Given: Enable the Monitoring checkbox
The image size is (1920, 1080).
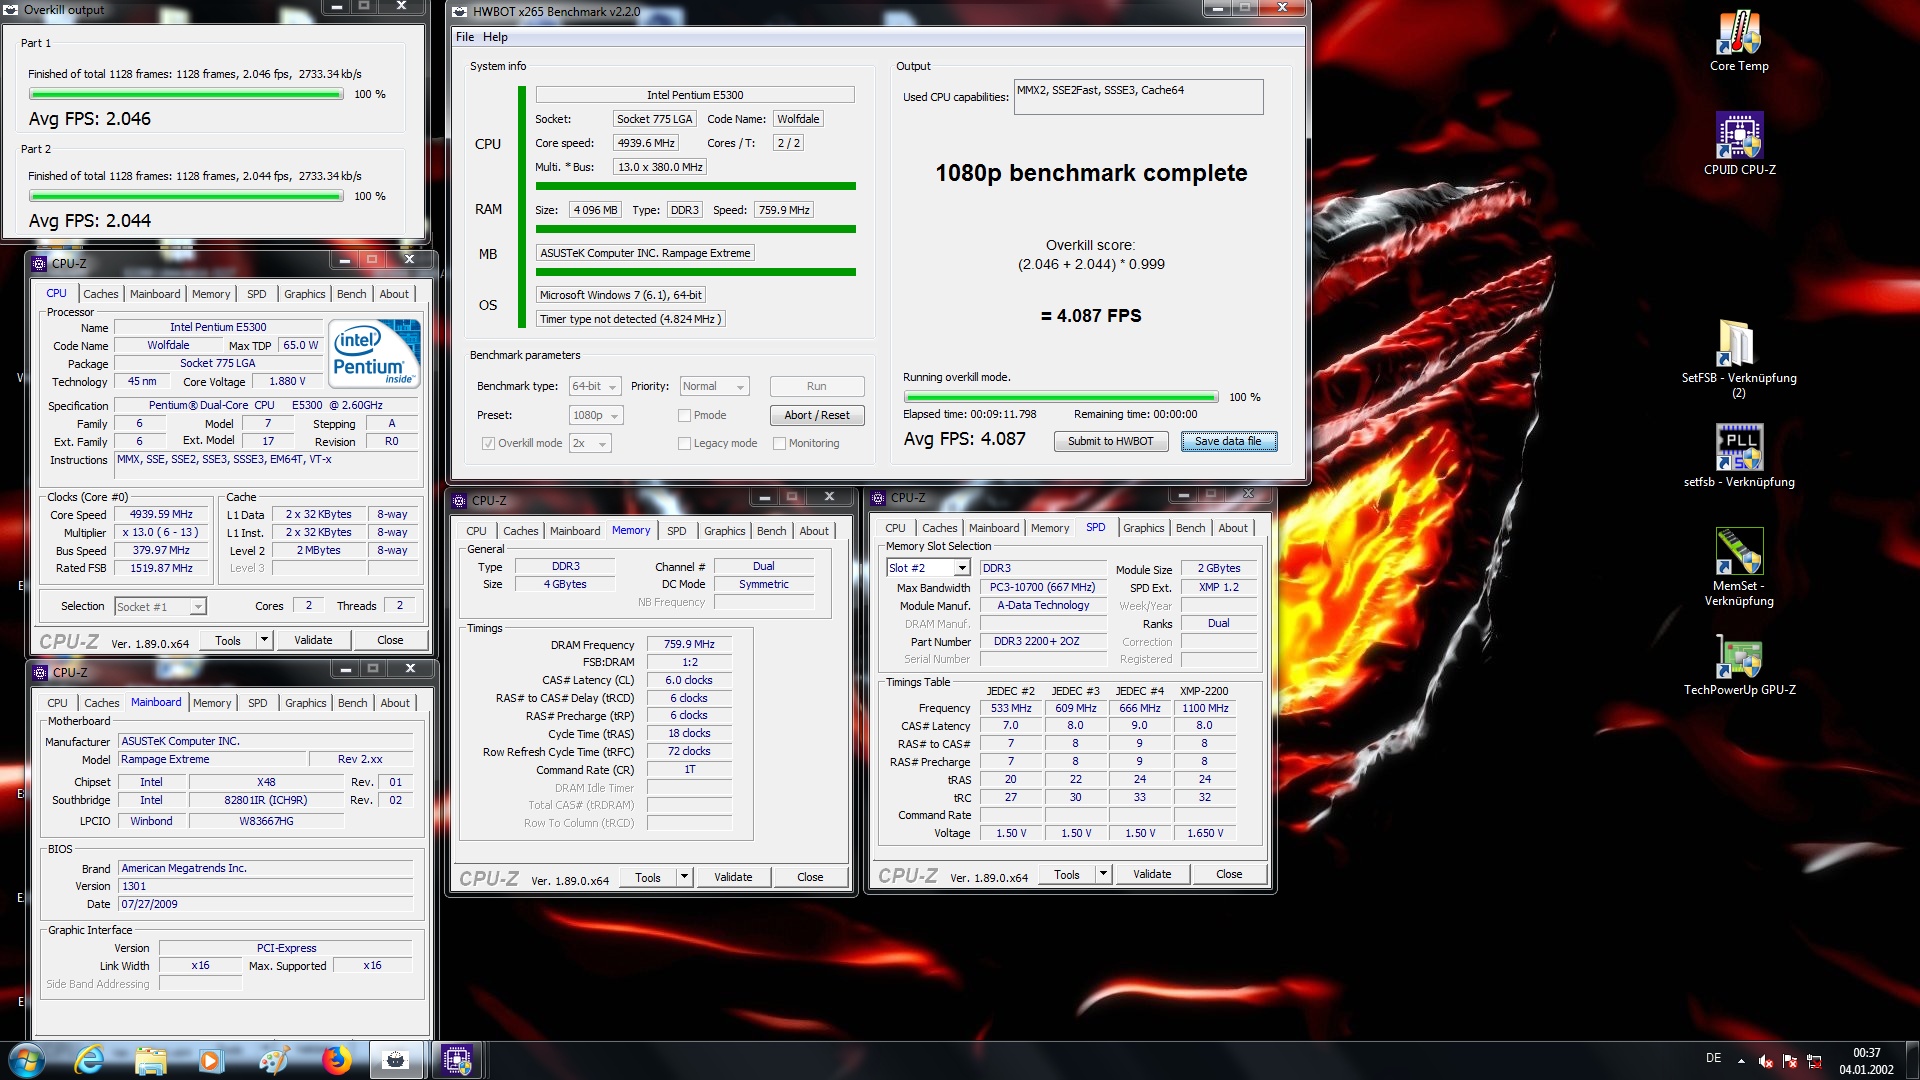Looking at the screenshot, I should coord(779,443).
